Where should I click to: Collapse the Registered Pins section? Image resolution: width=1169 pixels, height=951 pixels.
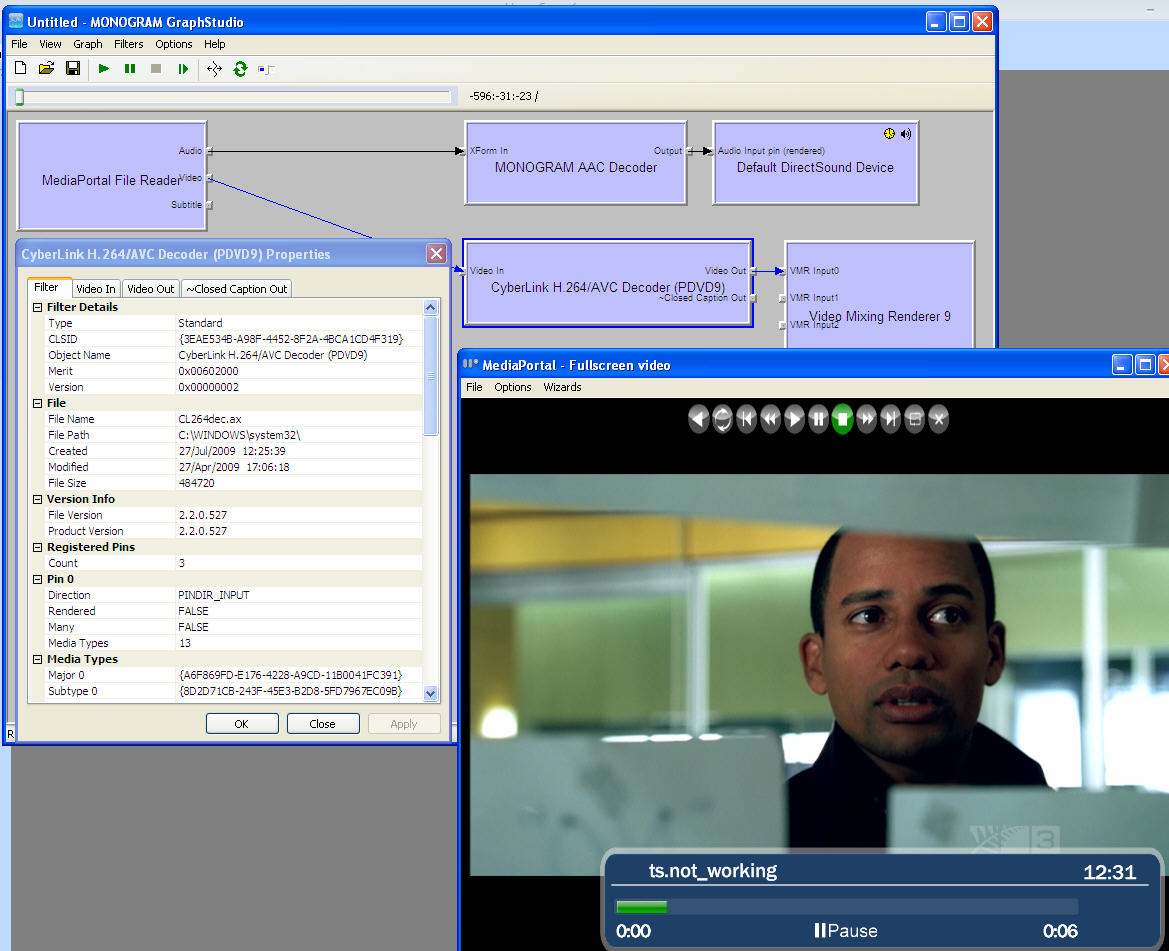click(x=37, y=547)
